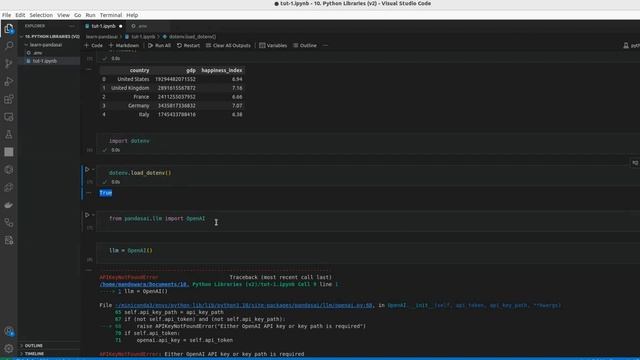Viewport: 640px width, 360px height.
Task: Open run options dropdown beside load_dotenv cell
Action: click(x=93, y=169)
